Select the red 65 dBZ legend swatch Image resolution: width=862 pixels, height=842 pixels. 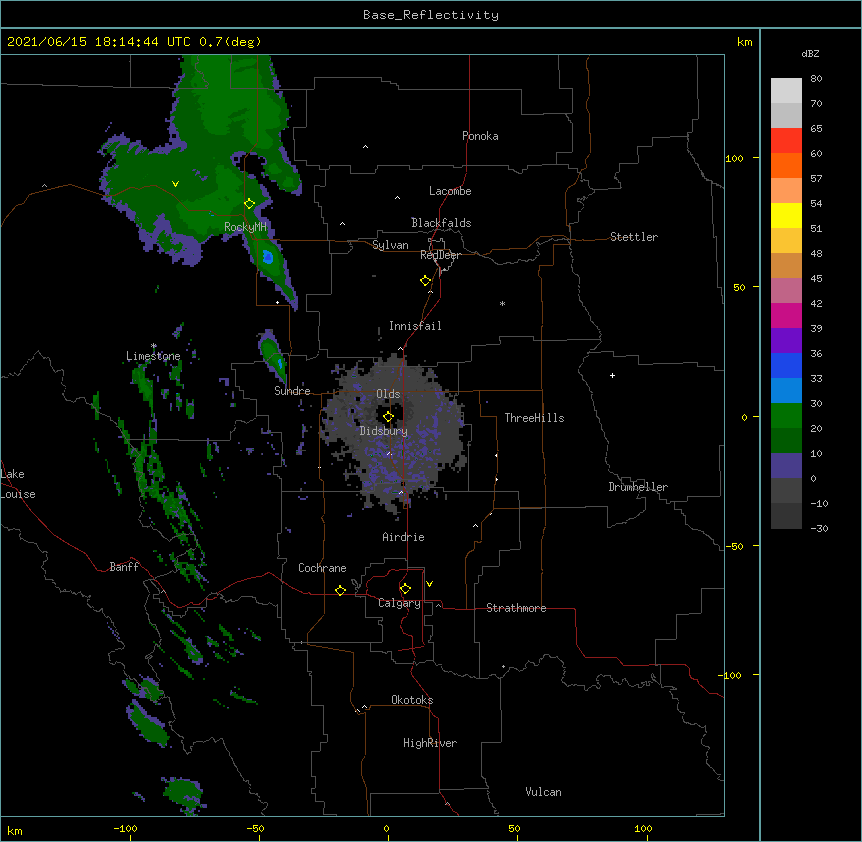pos(786,140)
